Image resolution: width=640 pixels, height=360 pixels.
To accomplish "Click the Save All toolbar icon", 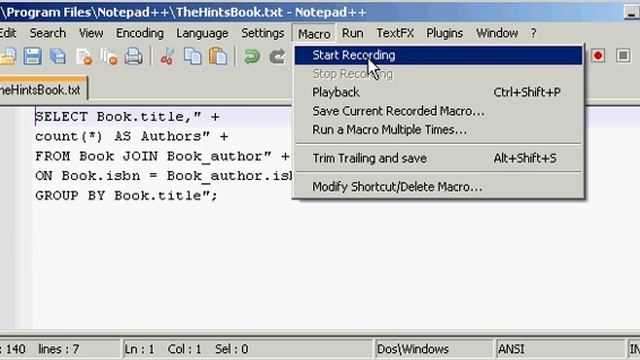I will [x=58, y=56].
